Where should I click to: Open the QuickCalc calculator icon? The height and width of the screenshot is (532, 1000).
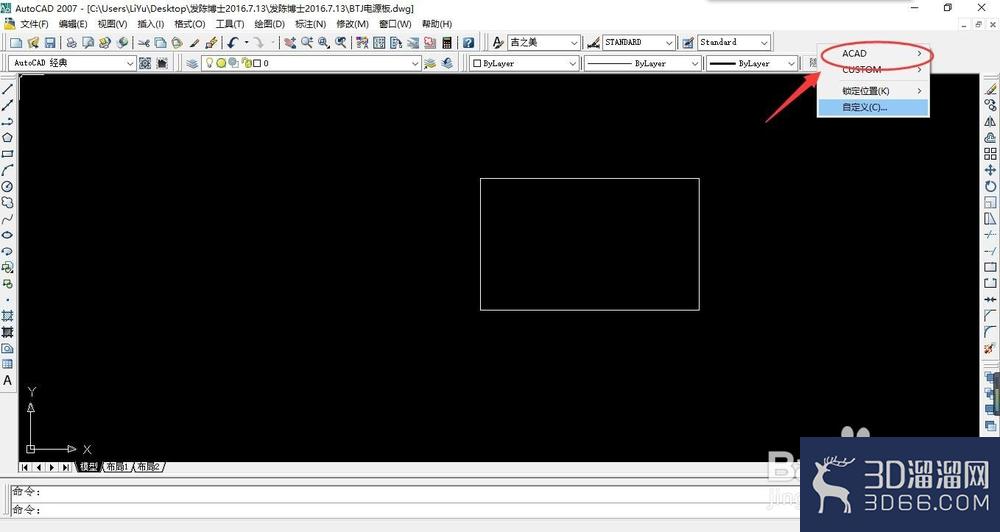point(446,42)
